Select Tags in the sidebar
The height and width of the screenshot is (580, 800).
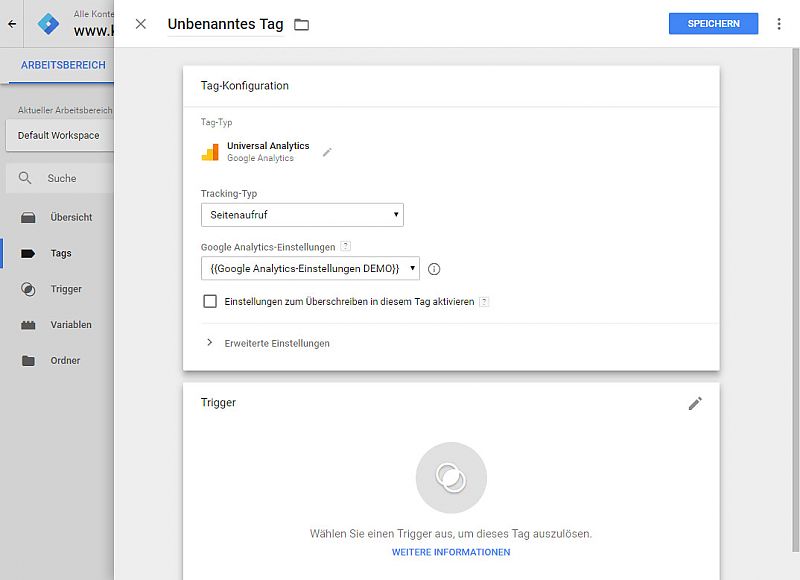click(61, 253)
